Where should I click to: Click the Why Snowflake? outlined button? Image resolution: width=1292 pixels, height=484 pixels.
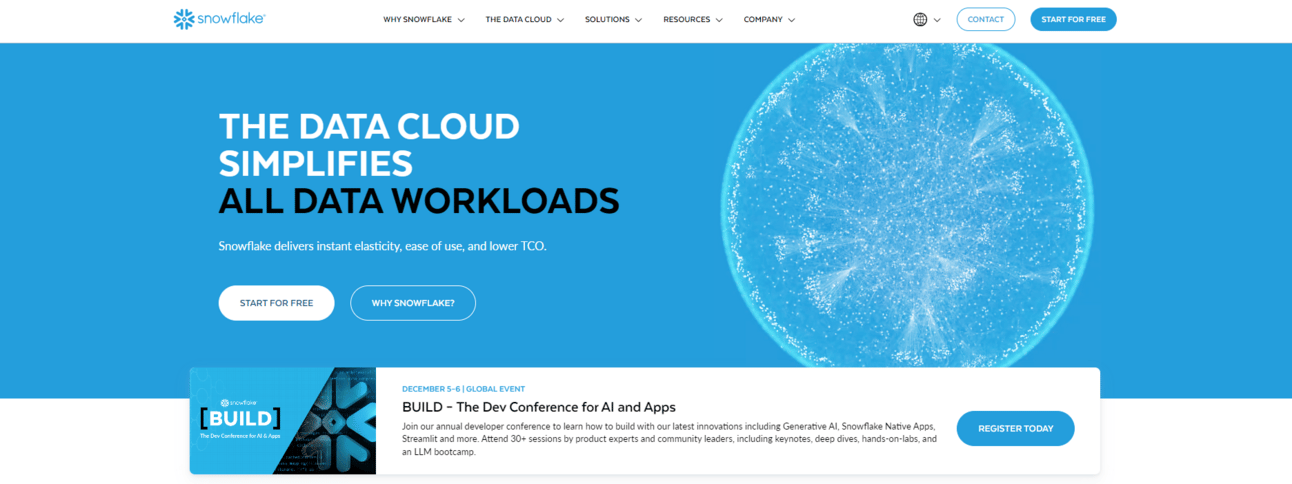pos(413,303)
